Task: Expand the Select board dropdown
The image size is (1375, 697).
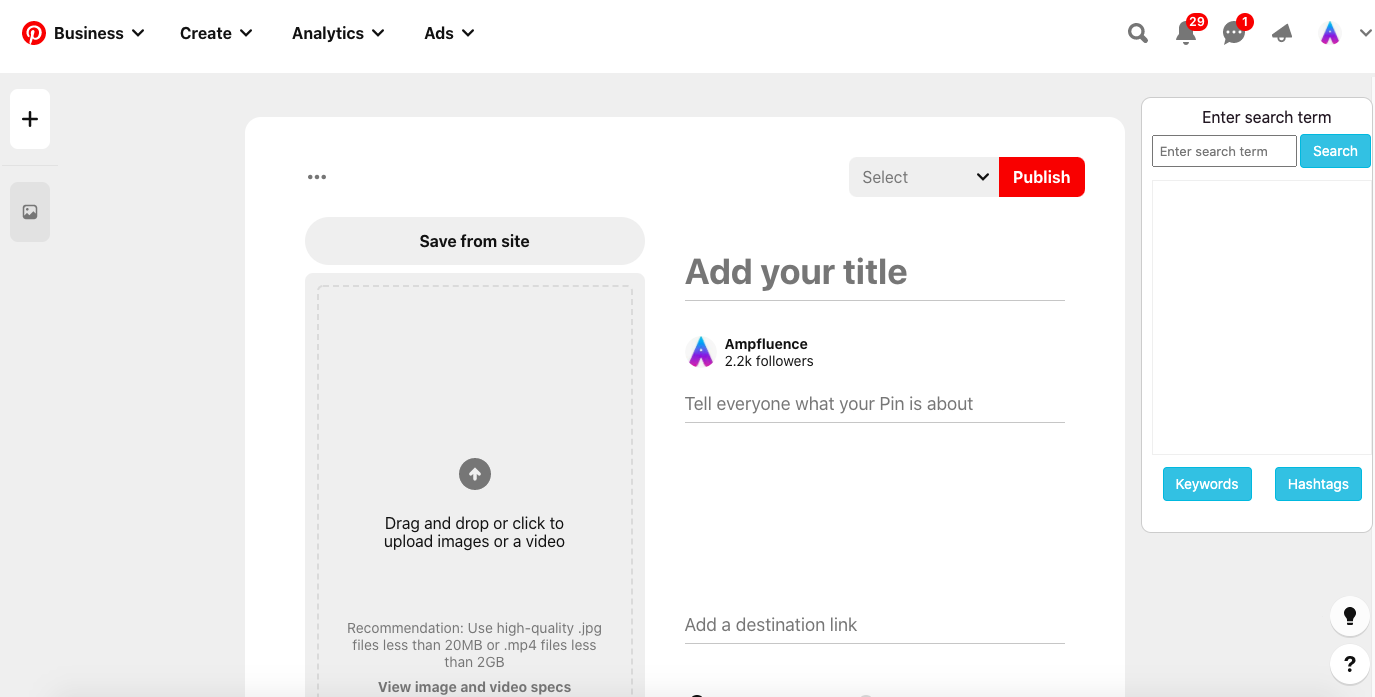Action: coord(923,177)
